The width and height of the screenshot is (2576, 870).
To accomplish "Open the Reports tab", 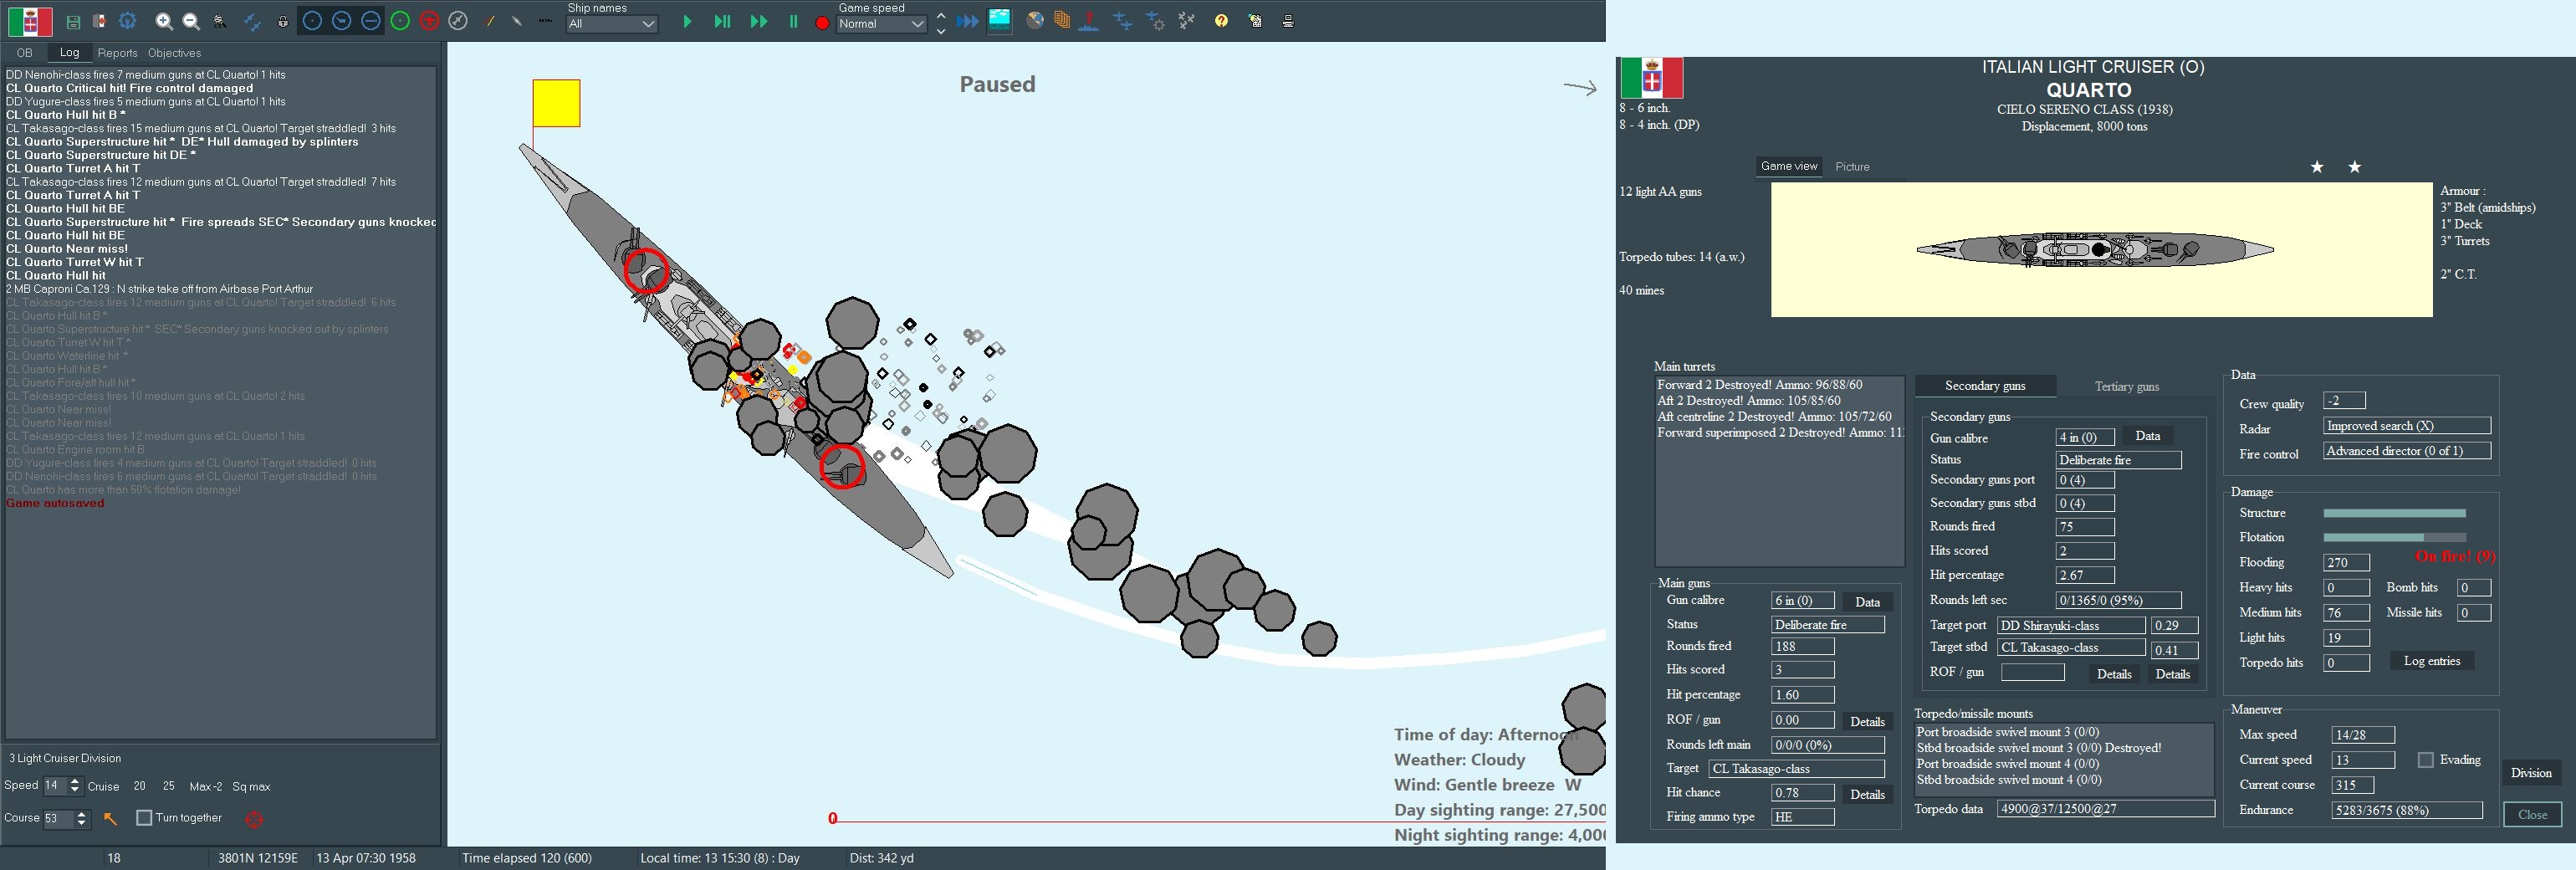I will point(117,53).
